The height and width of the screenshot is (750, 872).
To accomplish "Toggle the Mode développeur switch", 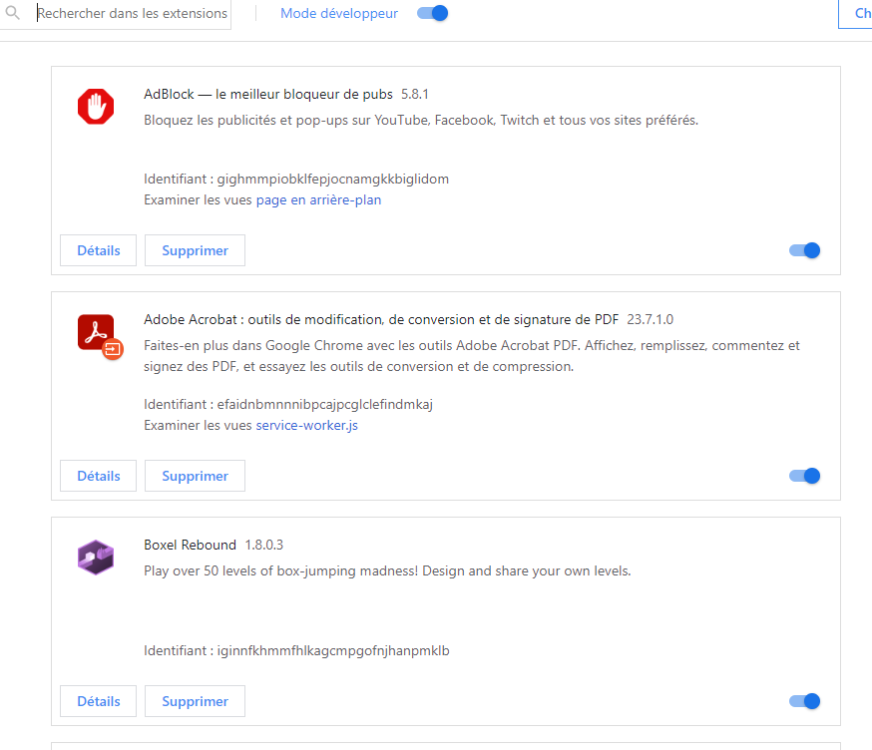I will (x=433, y=13).
